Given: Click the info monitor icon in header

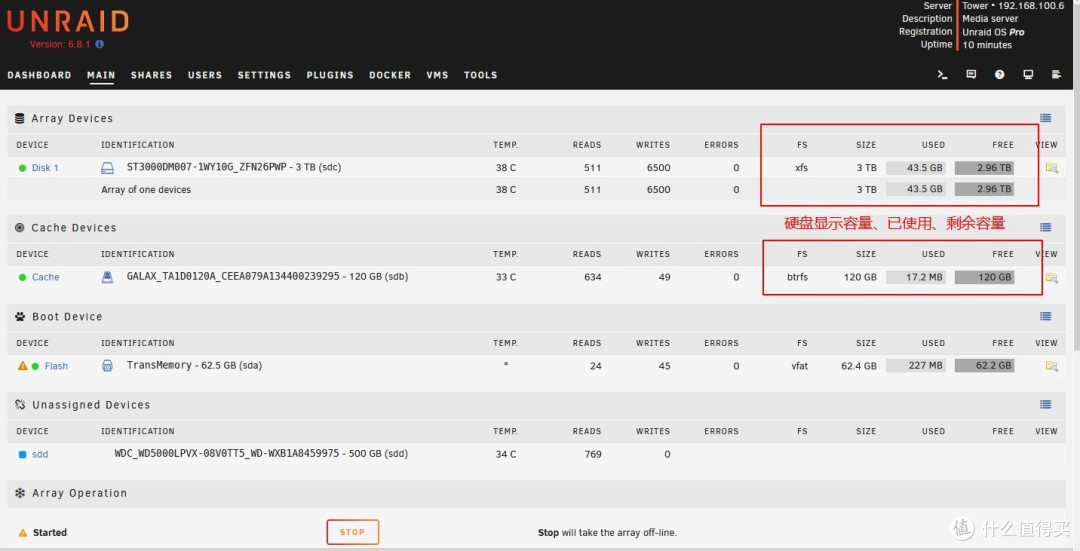Looking at the screenshot, I should click(1028, 75).
